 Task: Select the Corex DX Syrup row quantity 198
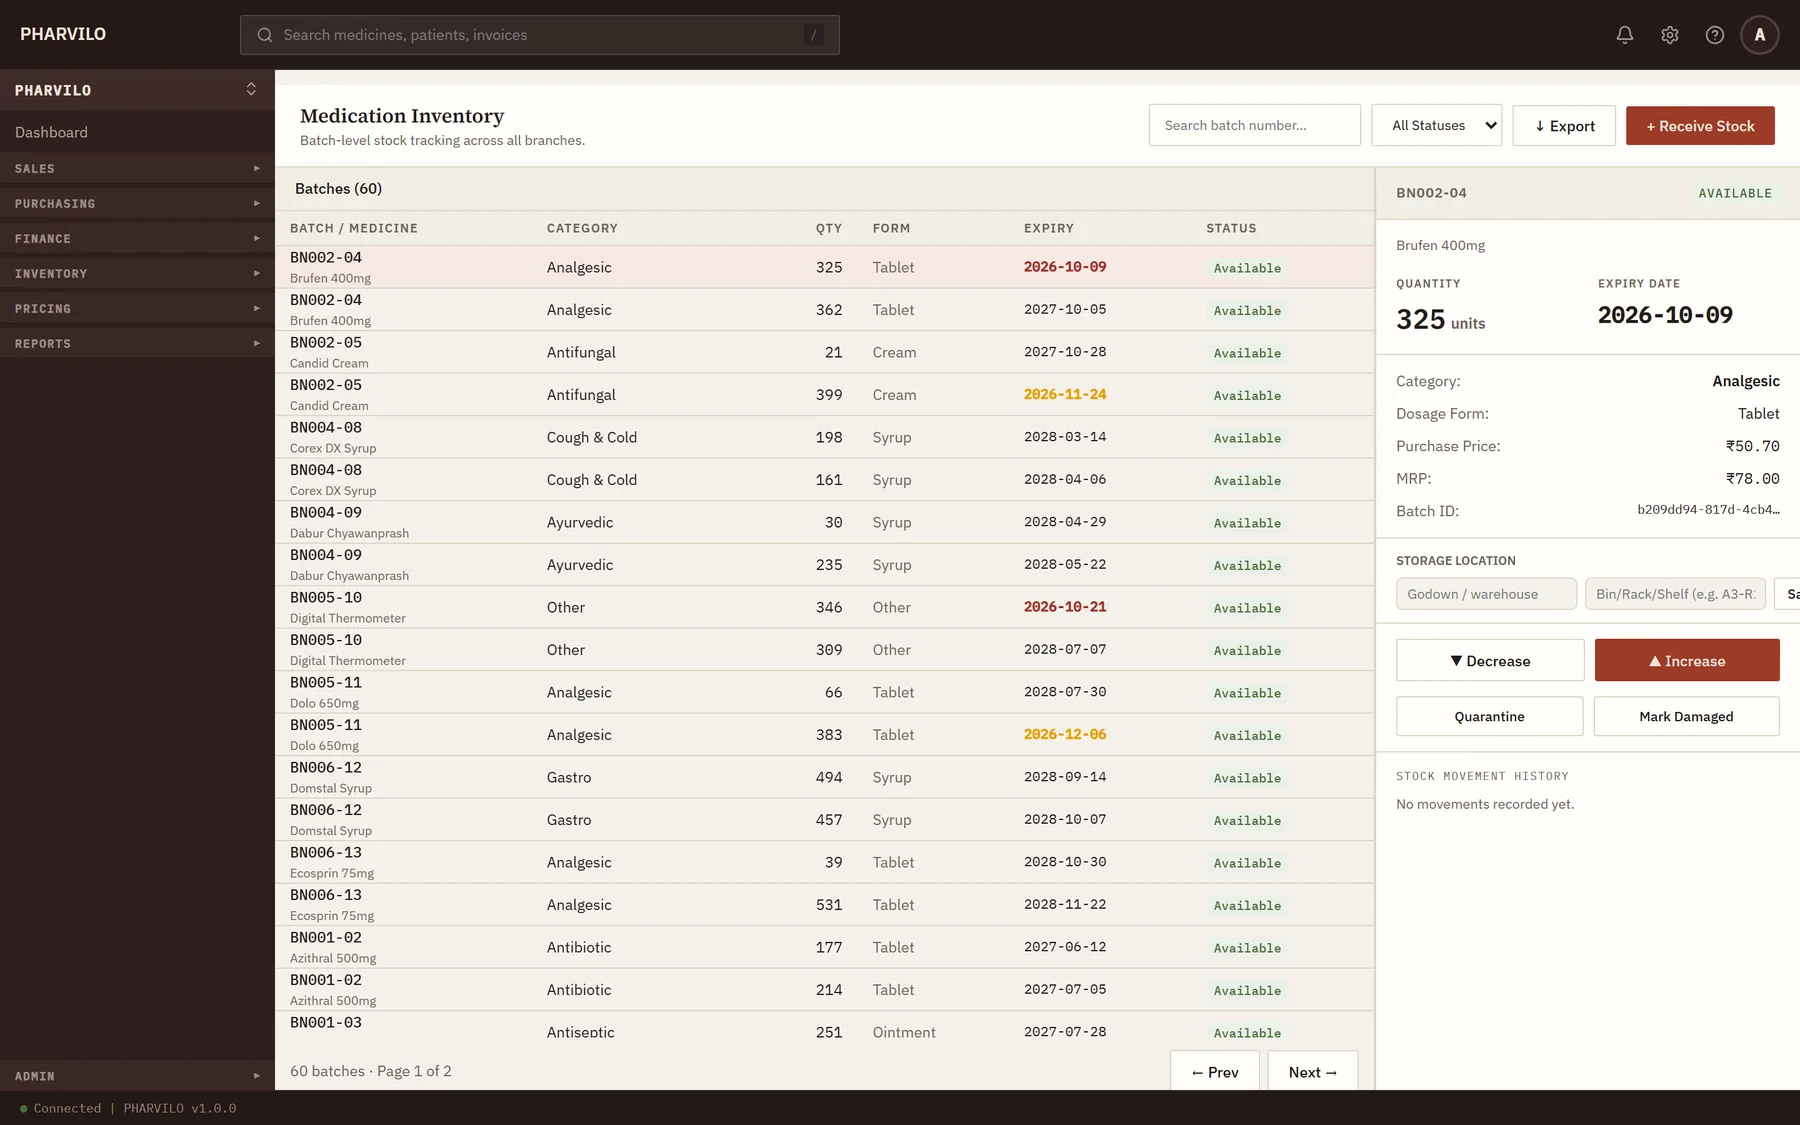click(x=824, y=437)
